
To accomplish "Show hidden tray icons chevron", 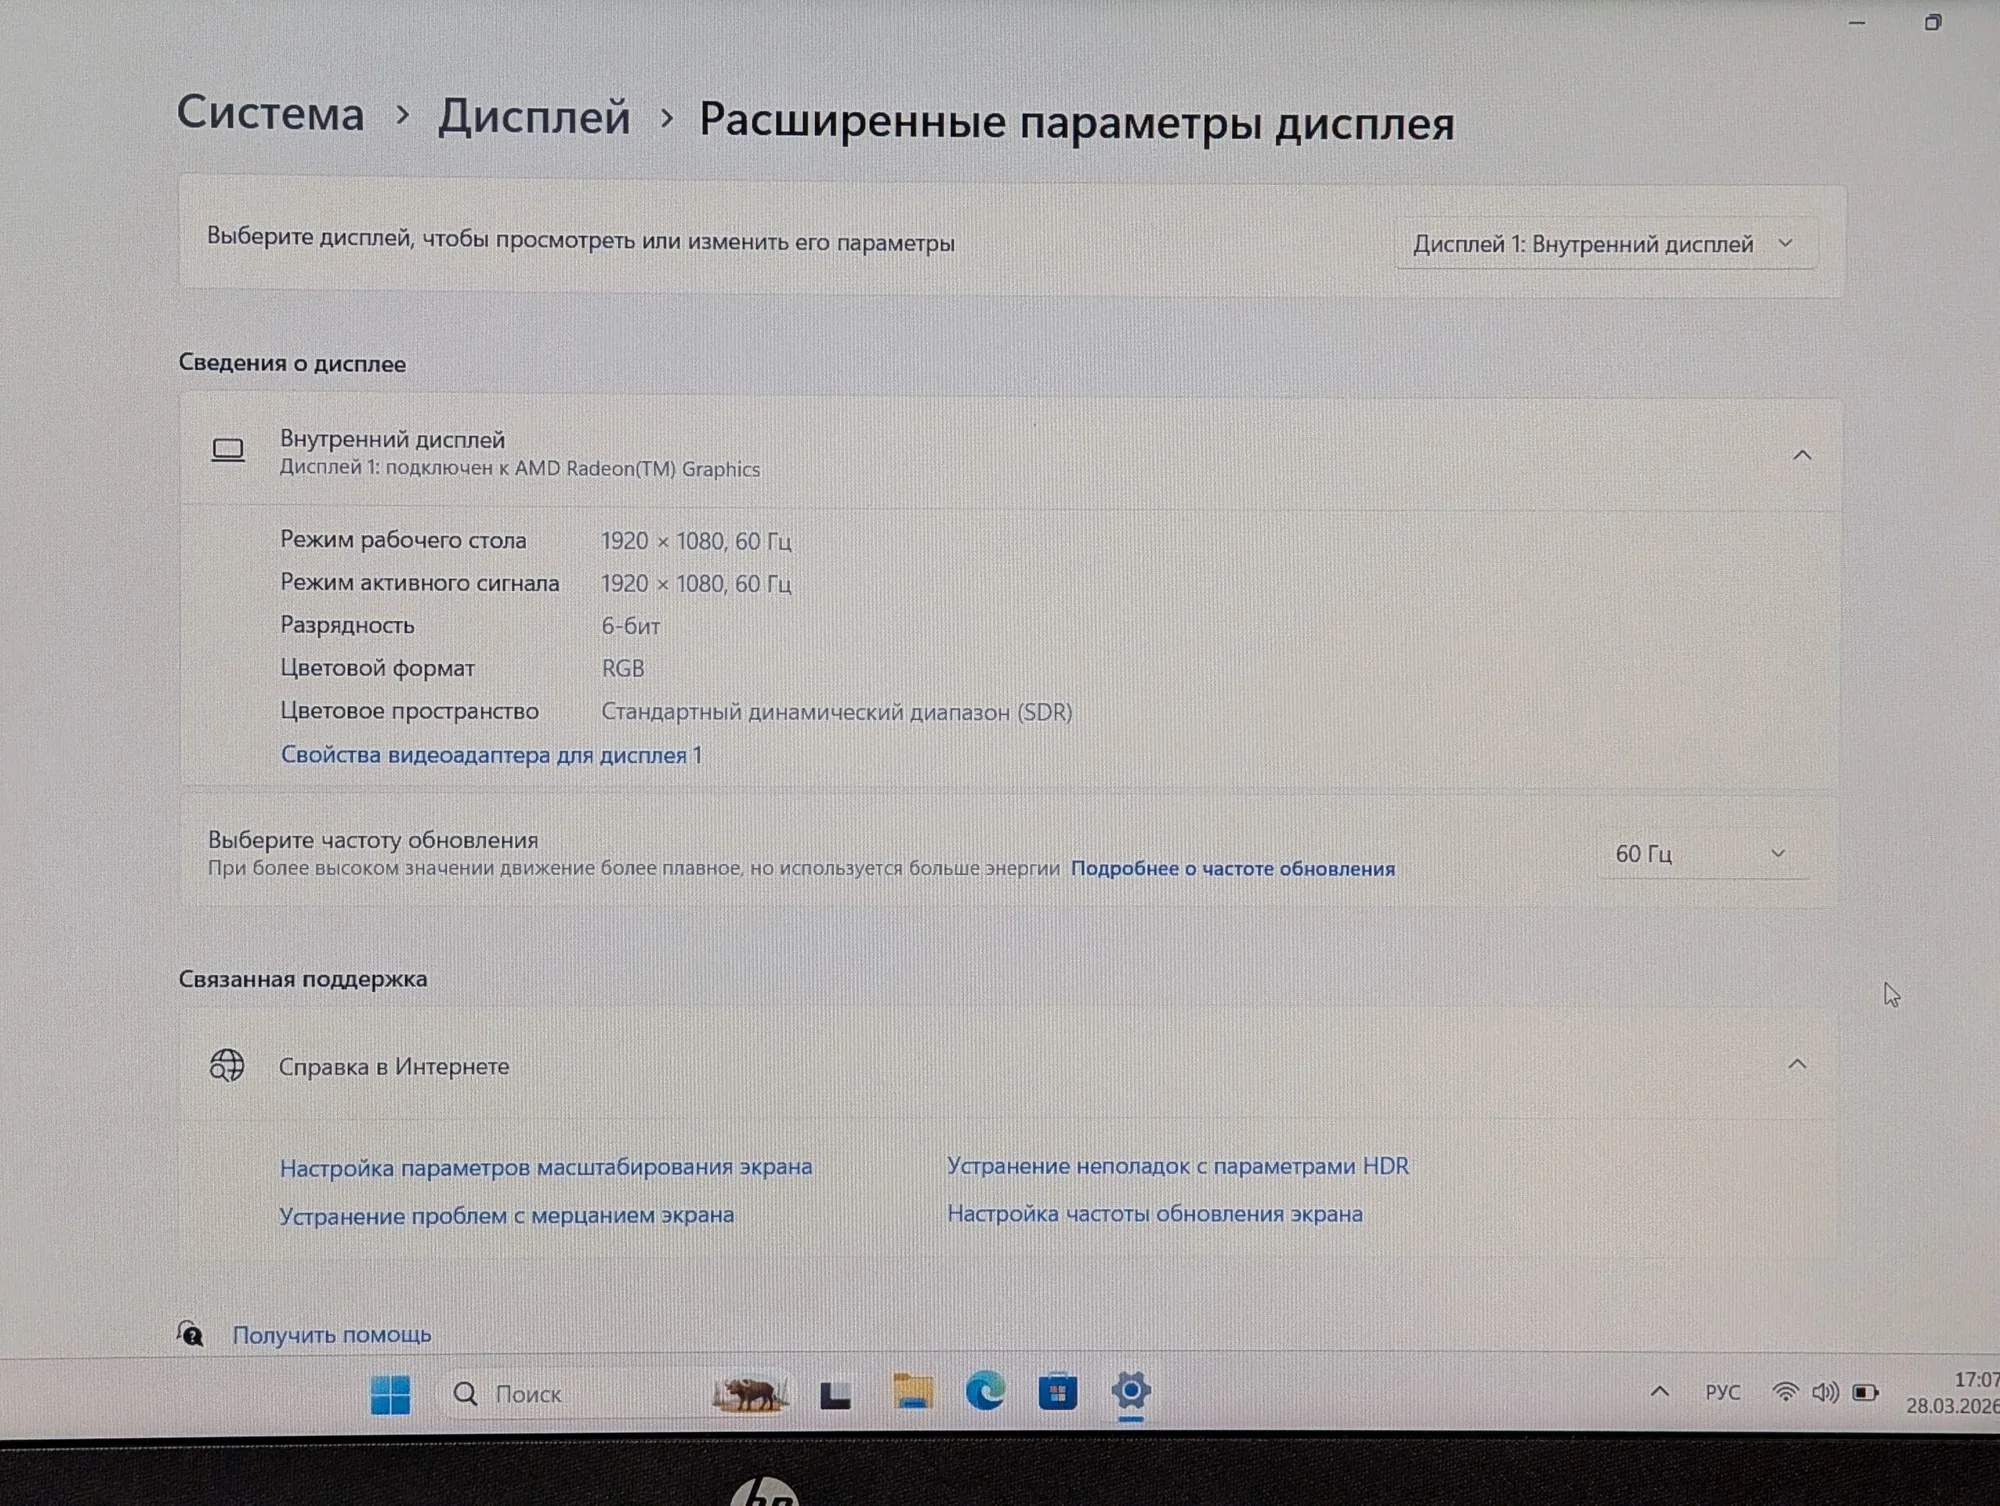I will [x=1659, y=1391].
